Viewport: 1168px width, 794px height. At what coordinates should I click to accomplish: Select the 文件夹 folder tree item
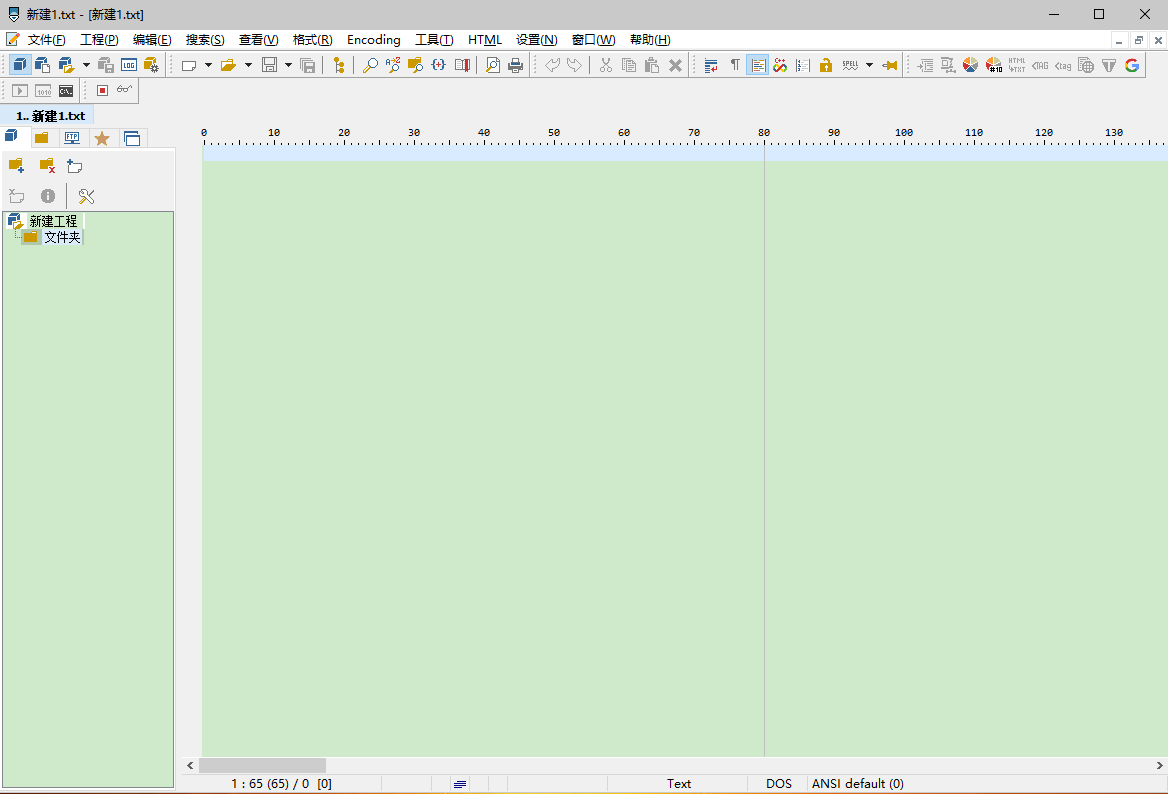click(62, 237)
